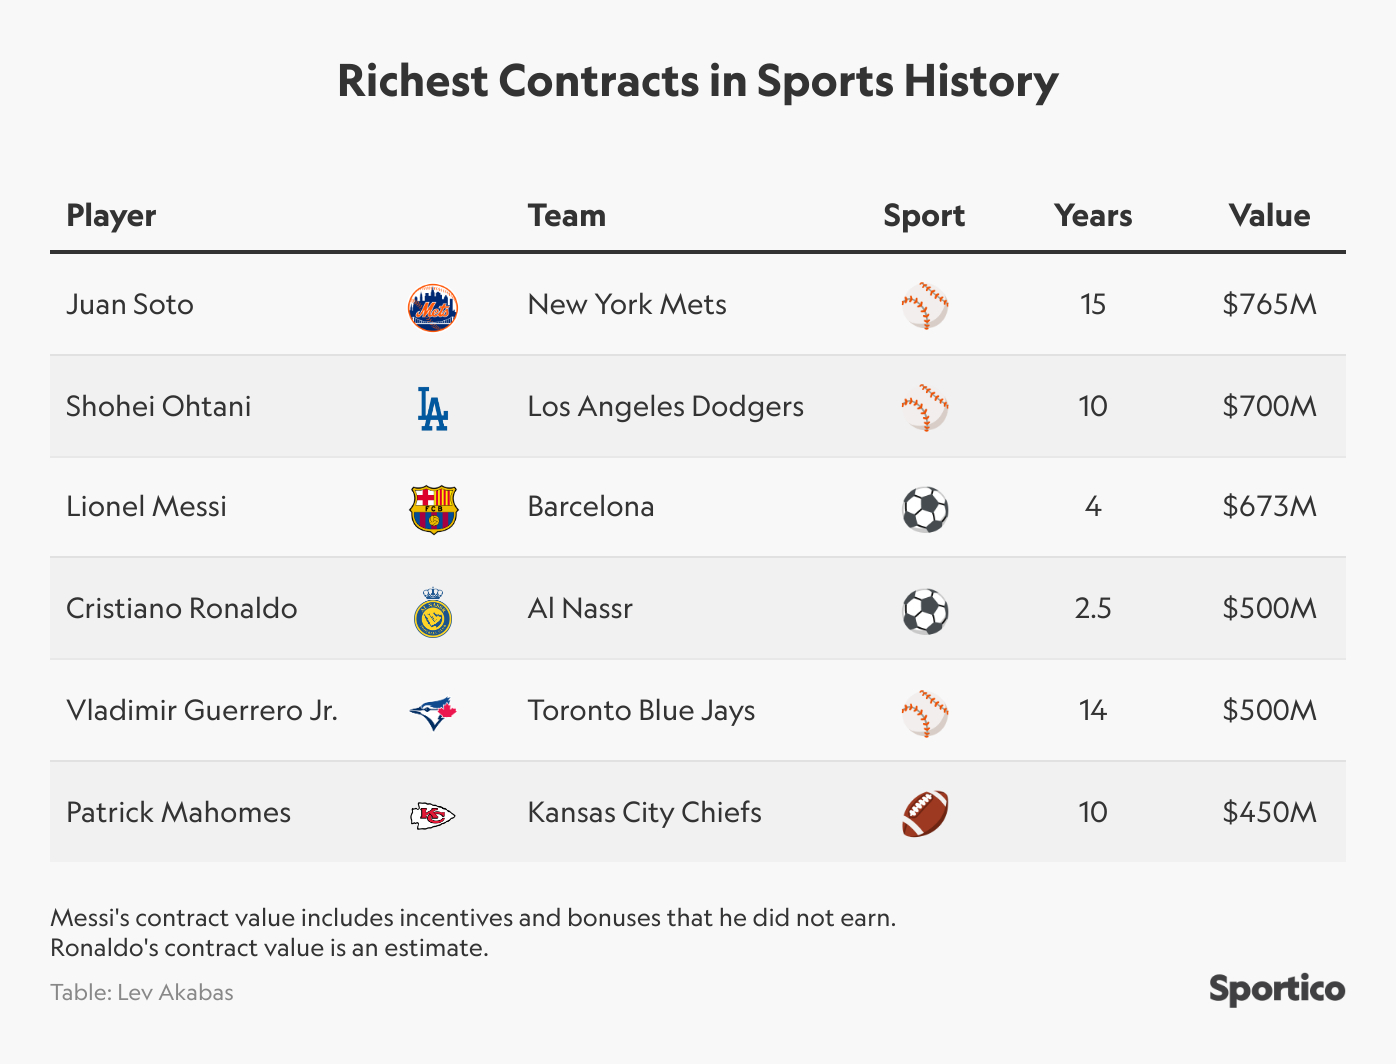Click the Years column header
Screen dimensions: 1396x1064
coord(1093,216)
